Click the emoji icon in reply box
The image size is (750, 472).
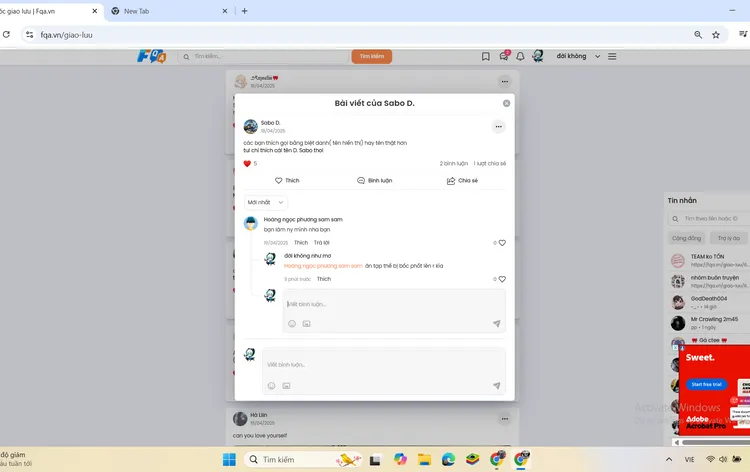click(292, 324)
